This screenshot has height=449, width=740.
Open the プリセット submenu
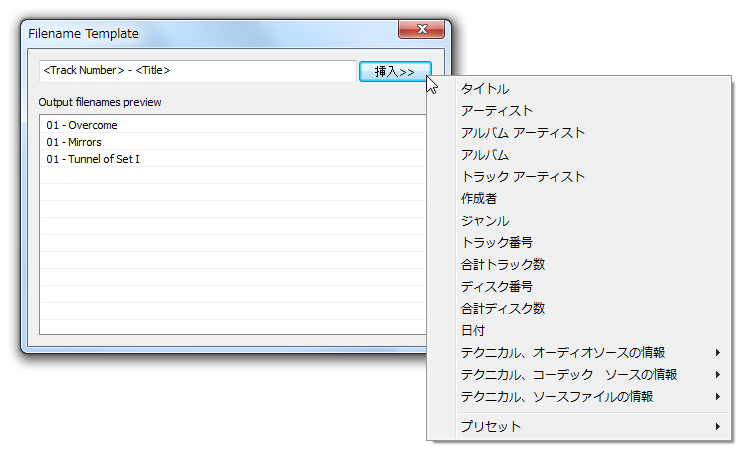click(x=579, y=426)
